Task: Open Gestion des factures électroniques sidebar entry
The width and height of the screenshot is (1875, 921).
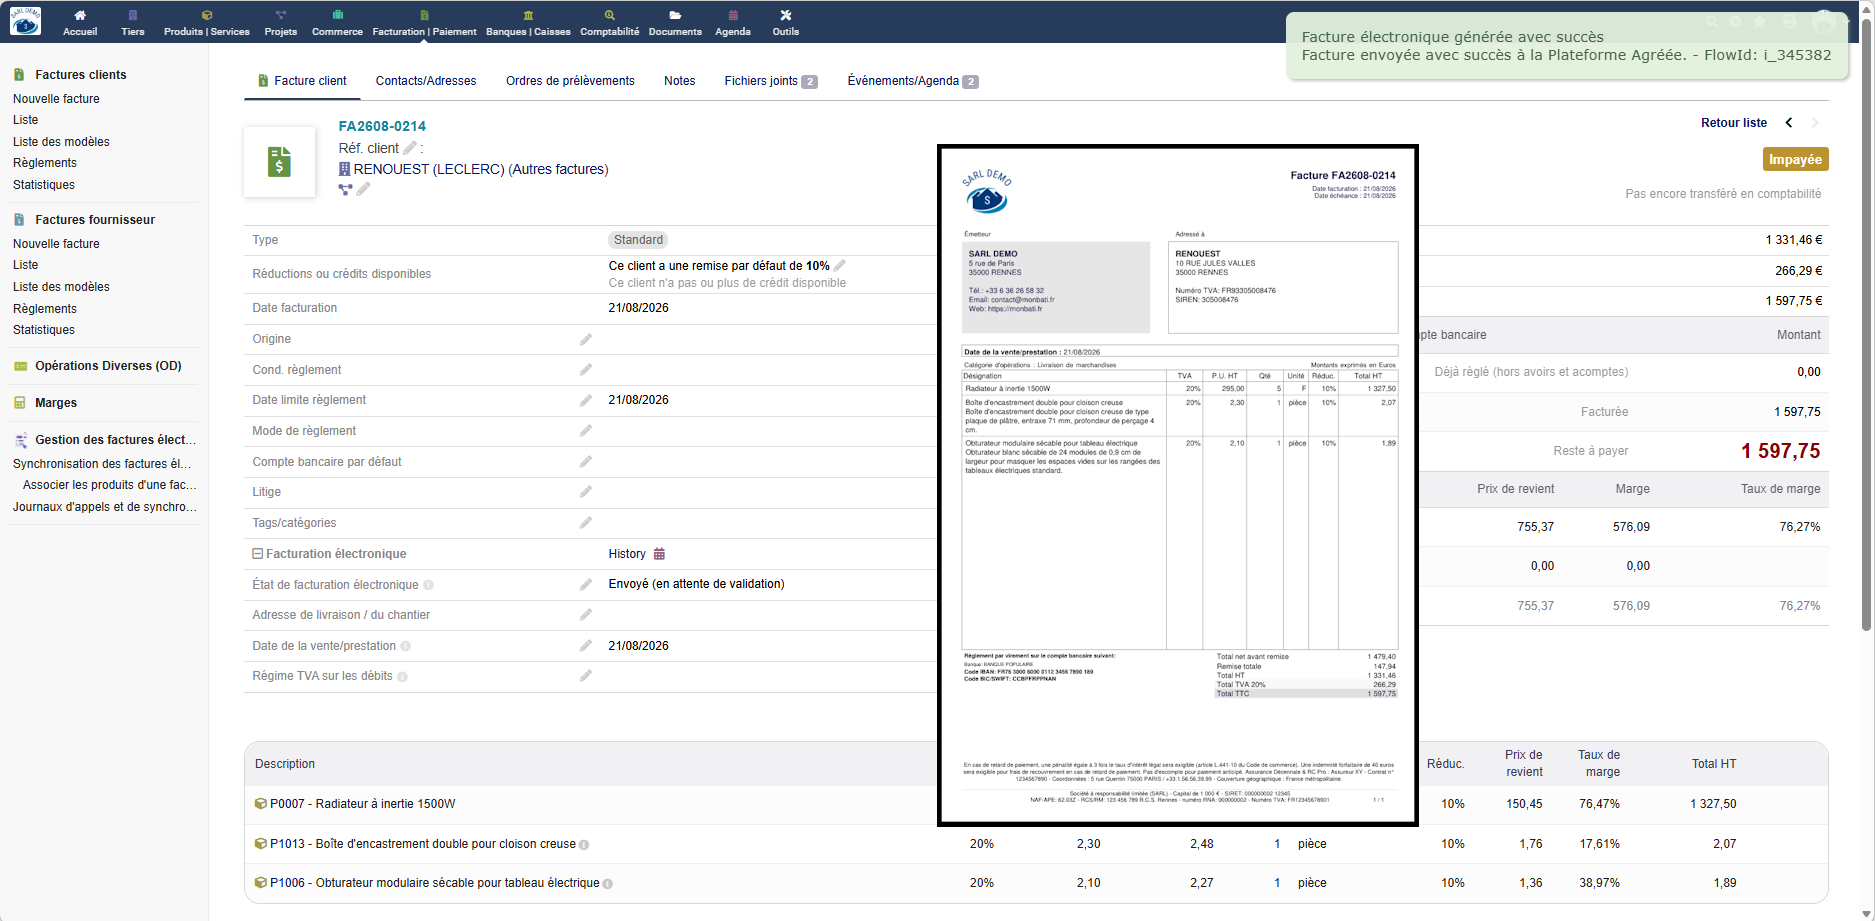Action: 115,440
